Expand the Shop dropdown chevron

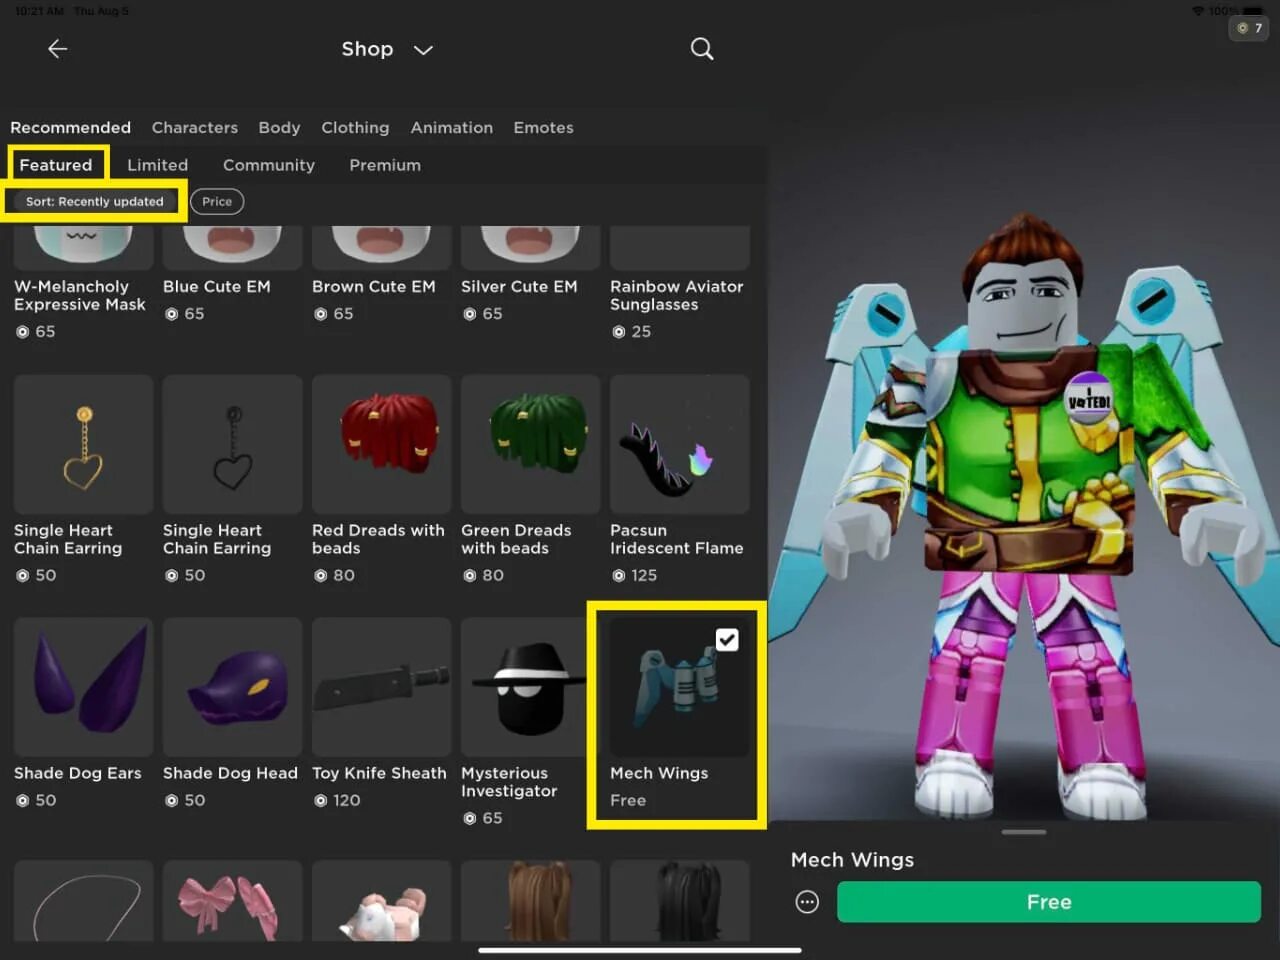pos(423,50)
